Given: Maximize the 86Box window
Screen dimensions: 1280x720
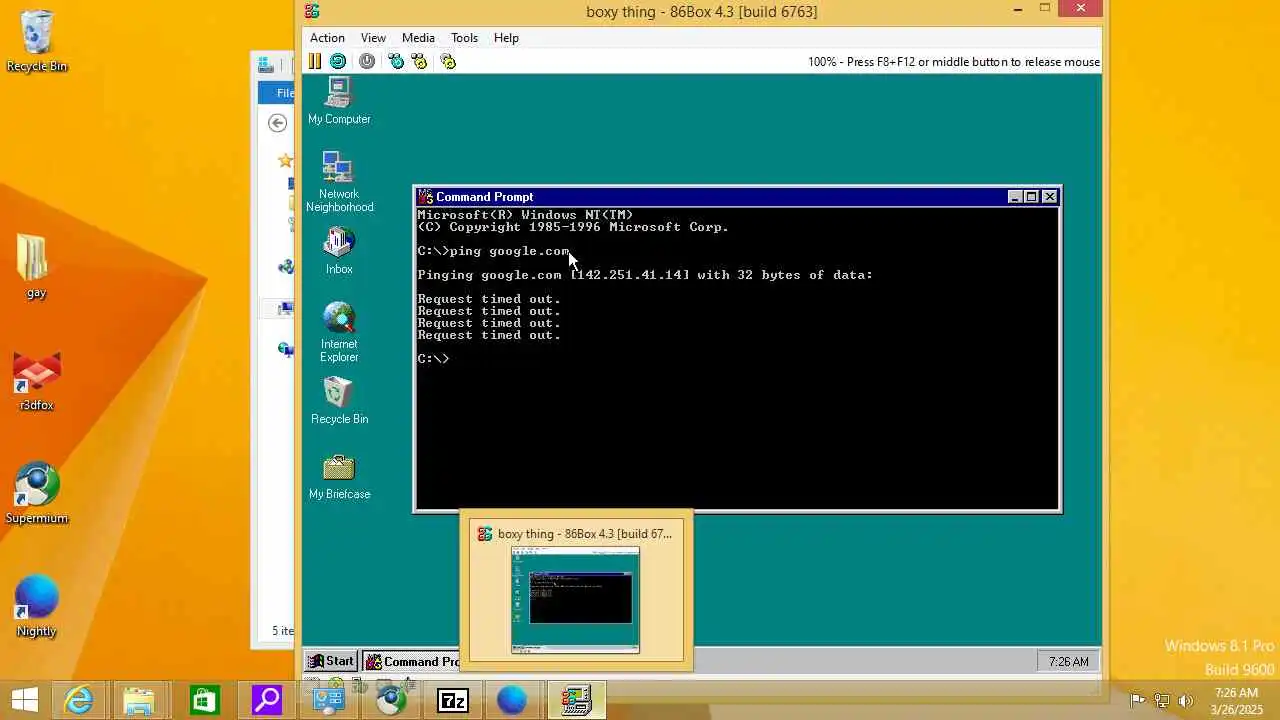Looking at the screenshot, I should tap(1045, 9).
